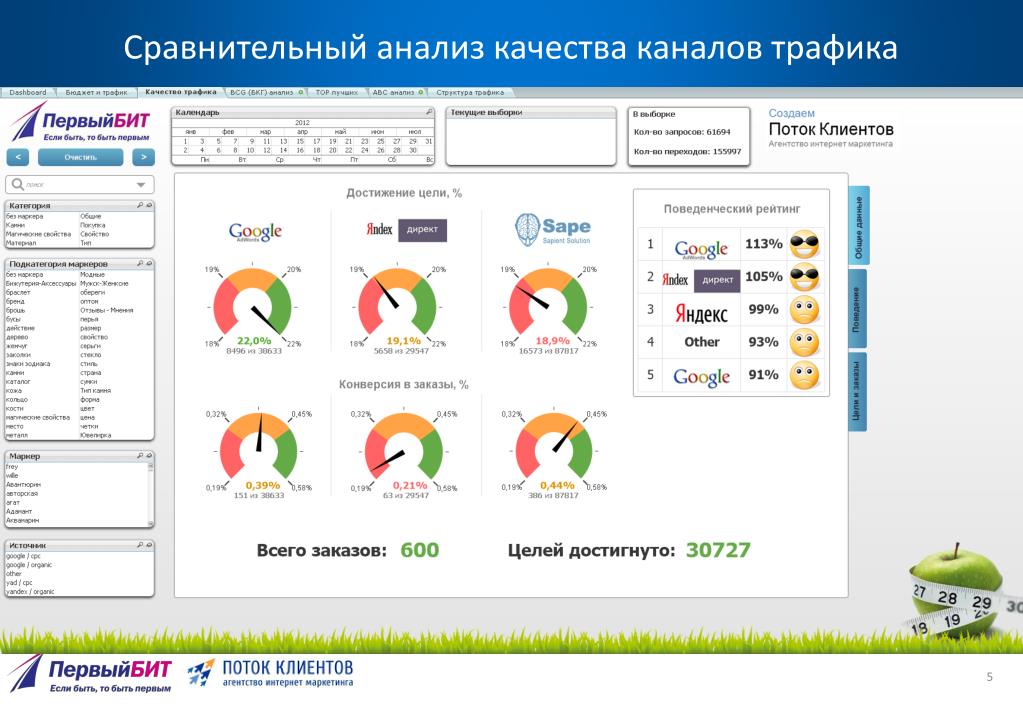Click the Sape conversion gauge showing 0,44%
The height and width of the screenshot is (708, 1023).
point(555,450)
